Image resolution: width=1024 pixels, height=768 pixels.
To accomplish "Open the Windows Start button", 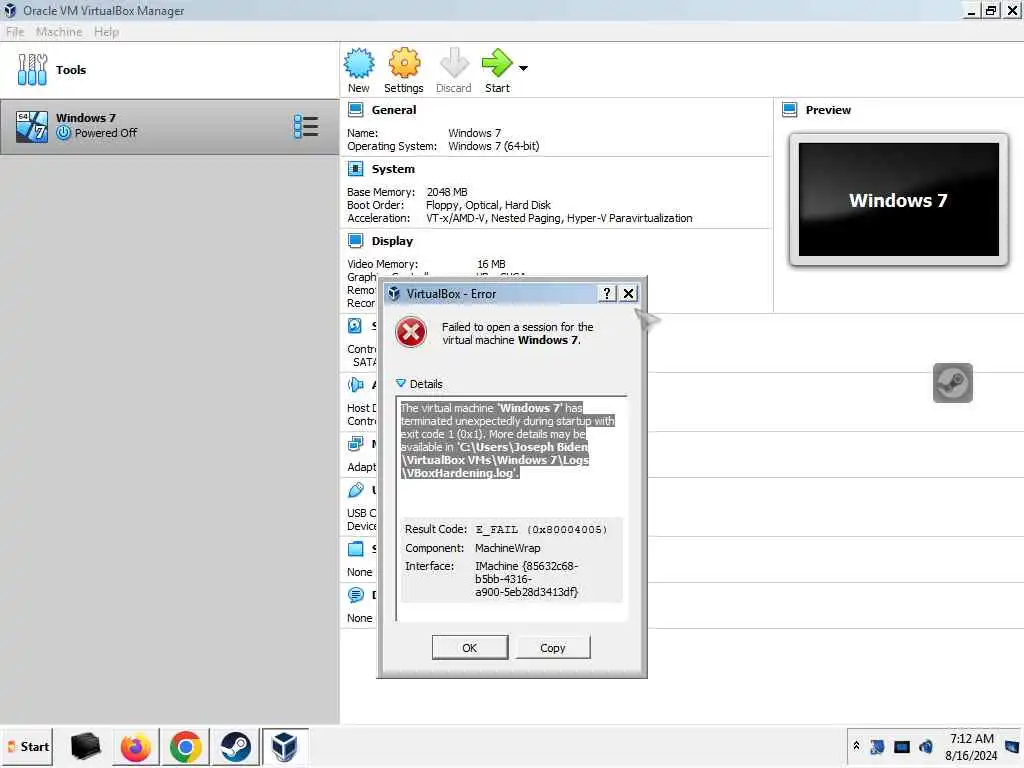I will point(28,746).
